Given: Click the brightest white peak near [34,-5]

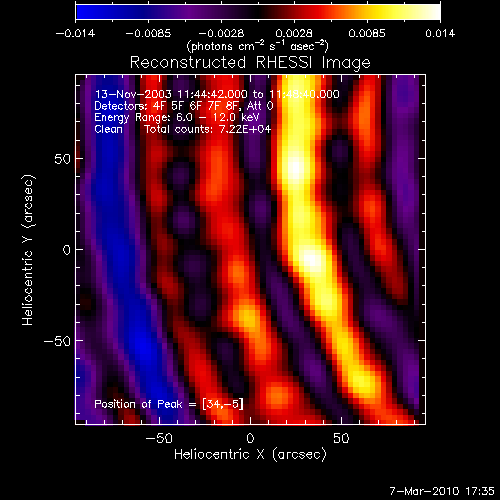Looking at the screenshot, I should (x=312, y=259).
